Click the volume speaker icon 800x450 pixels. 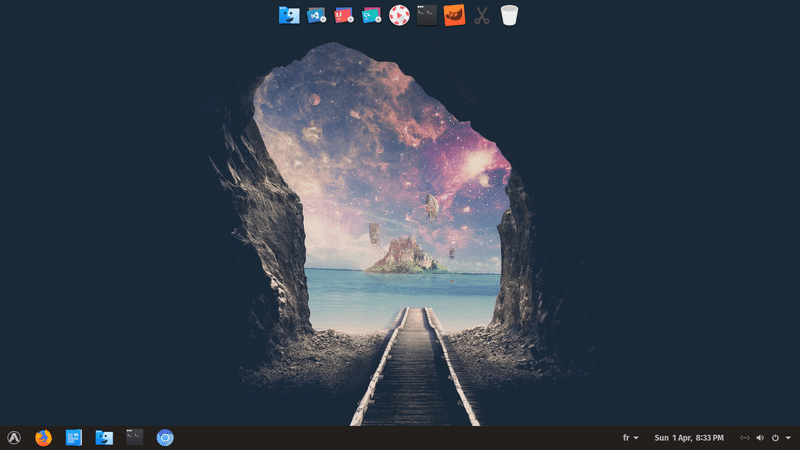(x=760, y=438)
